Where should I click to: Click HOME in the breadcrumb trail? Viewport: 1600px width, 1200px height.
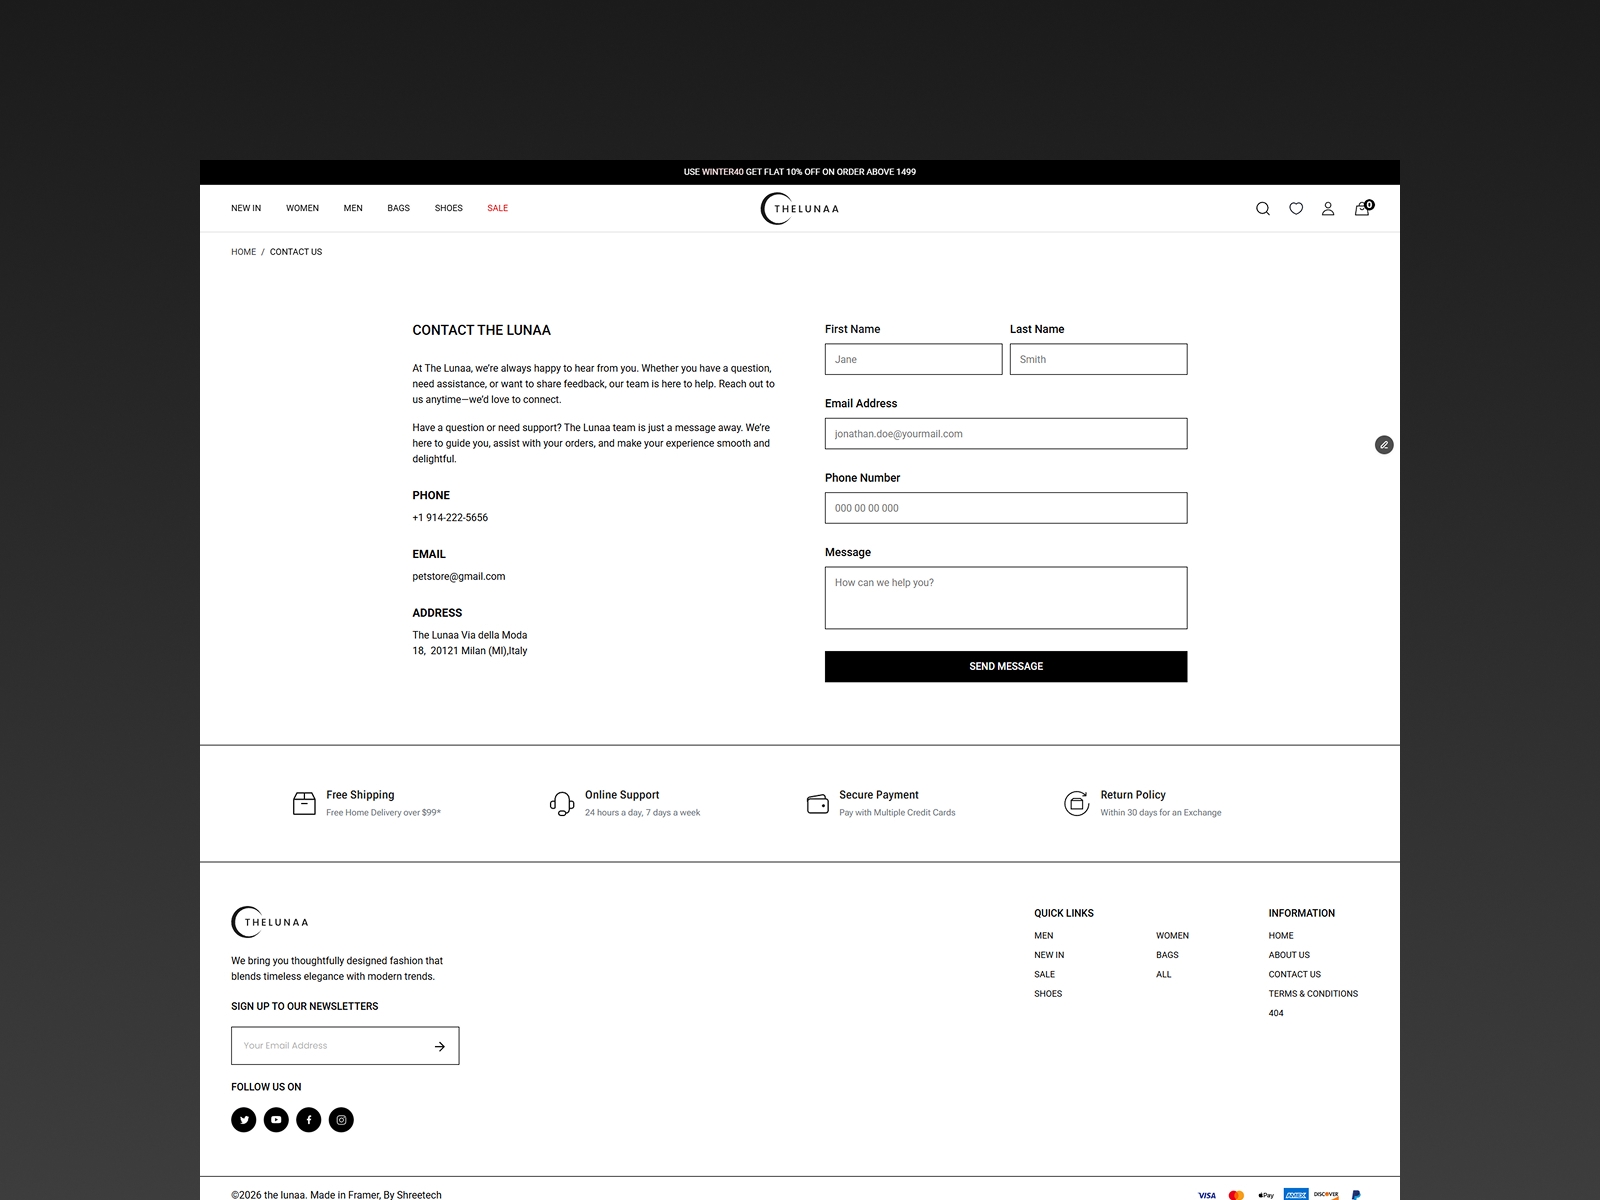pos(243,252)
